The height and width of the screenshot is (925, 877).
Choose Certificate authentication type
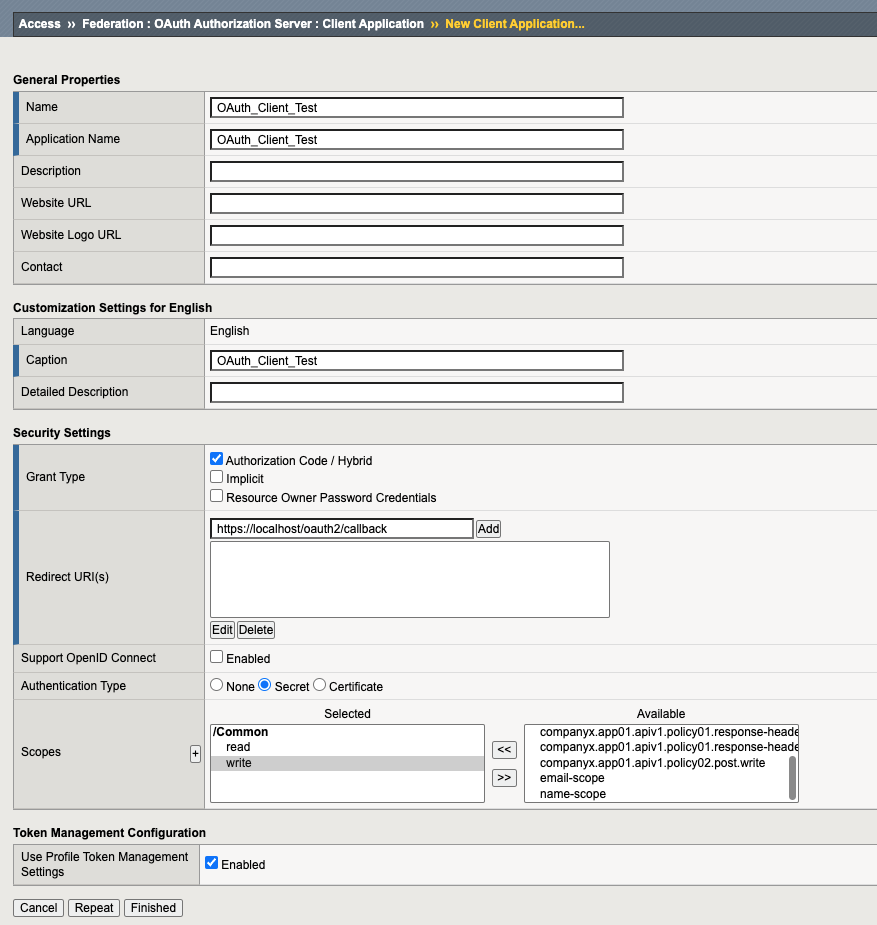pos(320,685)
